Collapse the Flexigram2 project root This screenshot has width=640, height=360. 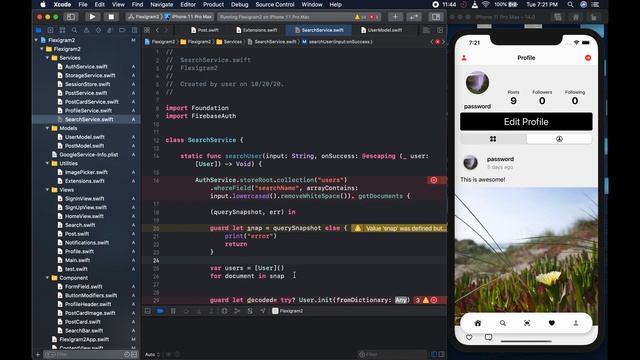[36, 40]
